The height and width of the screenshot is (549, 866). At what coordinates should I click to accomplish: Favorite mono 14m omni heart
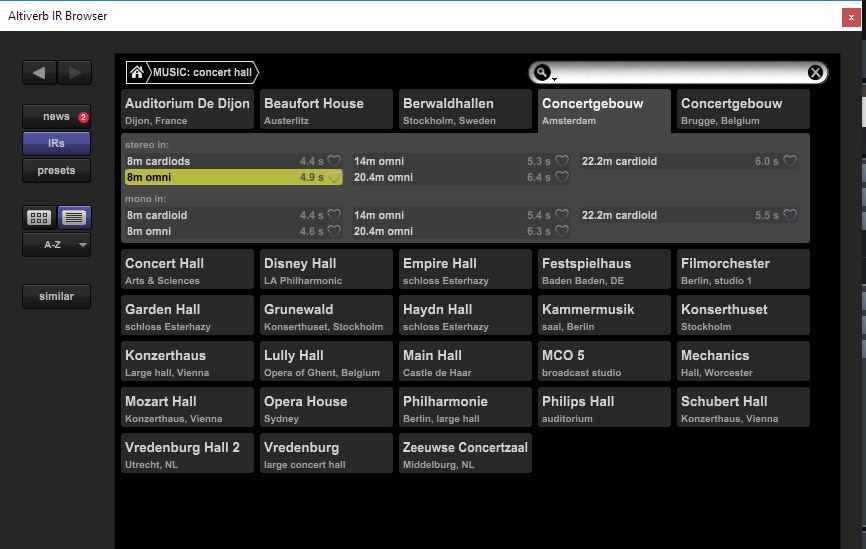pyautogui.click(x=562, y=215)
